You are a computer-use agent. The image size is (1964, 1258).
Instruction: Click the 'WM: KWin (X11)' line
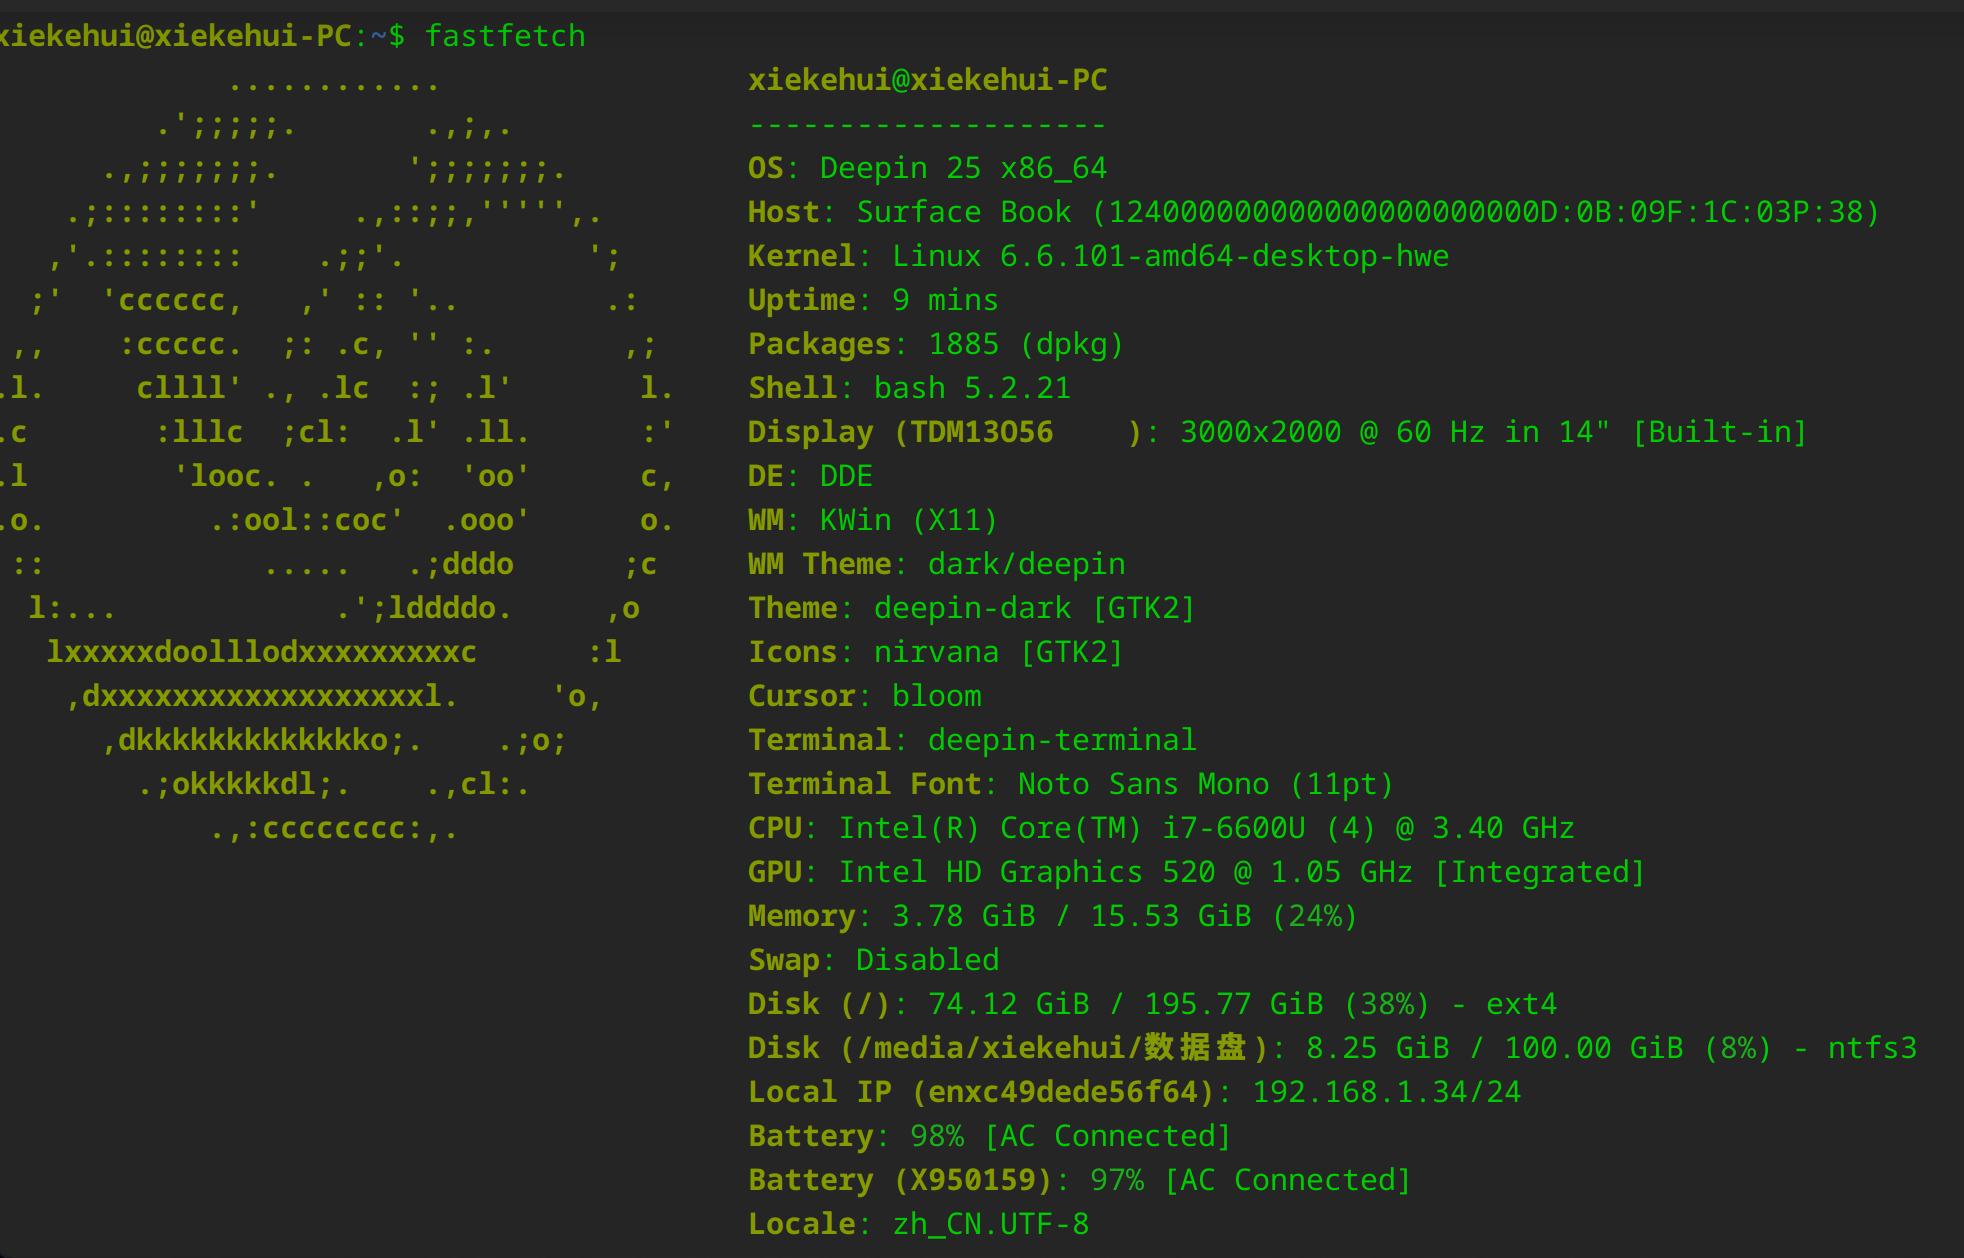(x=874, y=520)
